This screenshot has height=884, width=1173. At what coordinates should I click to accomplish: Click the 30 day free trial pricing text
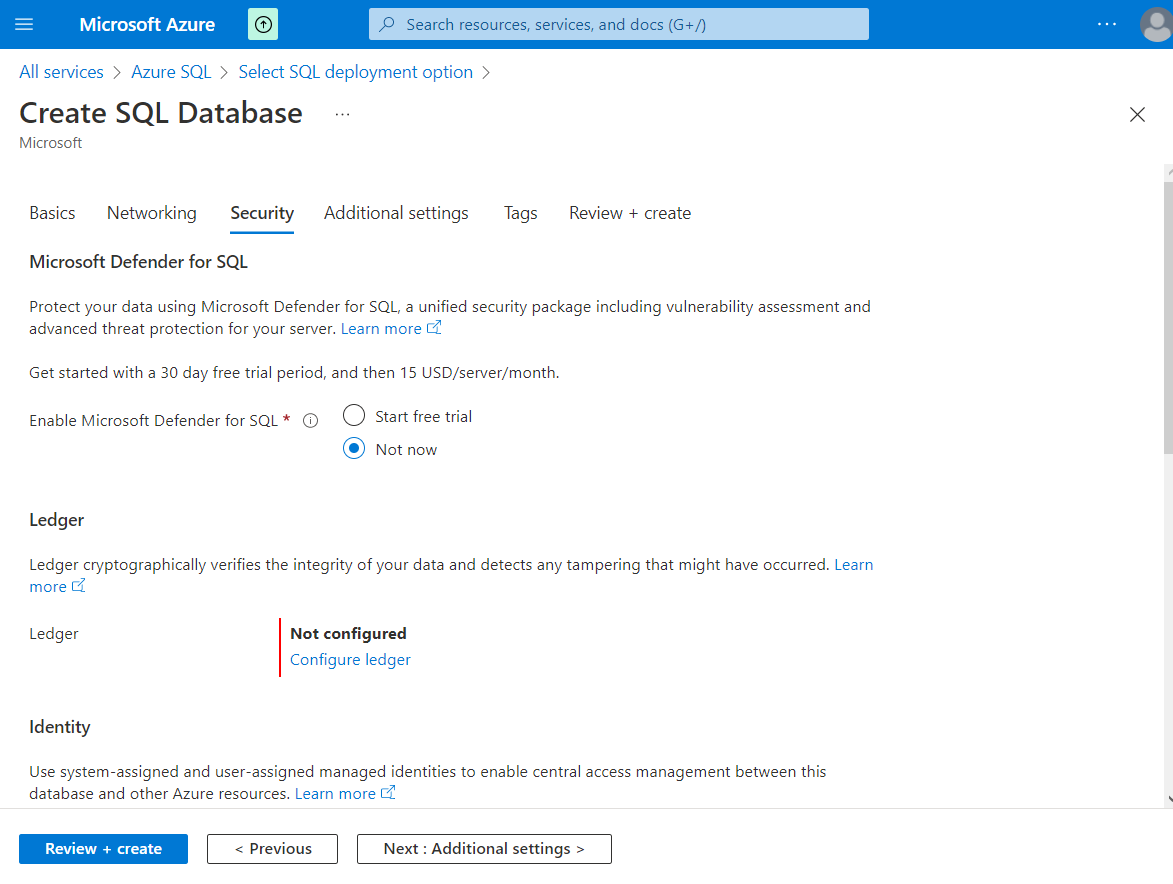(294, 372)
